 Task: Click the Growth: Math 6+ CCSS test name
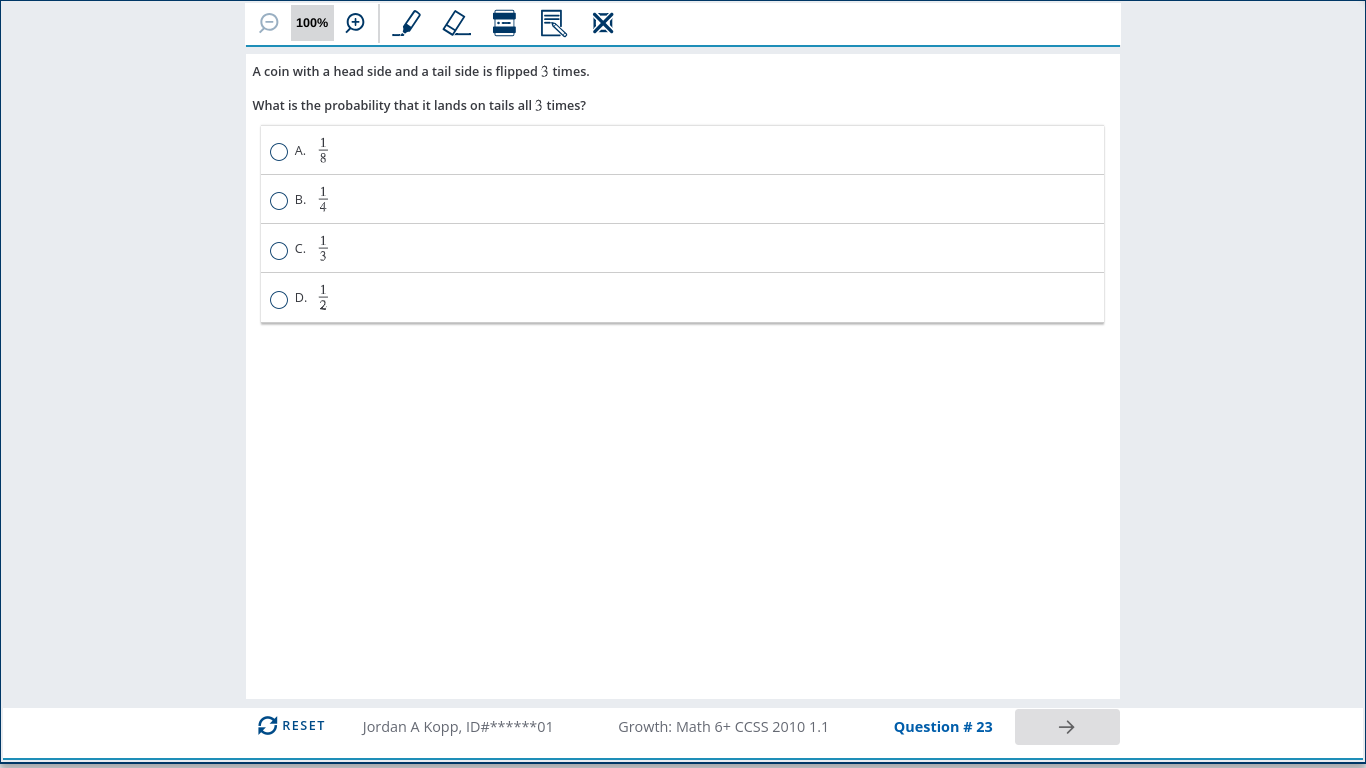pyautogui.click(x=723, y=727)
